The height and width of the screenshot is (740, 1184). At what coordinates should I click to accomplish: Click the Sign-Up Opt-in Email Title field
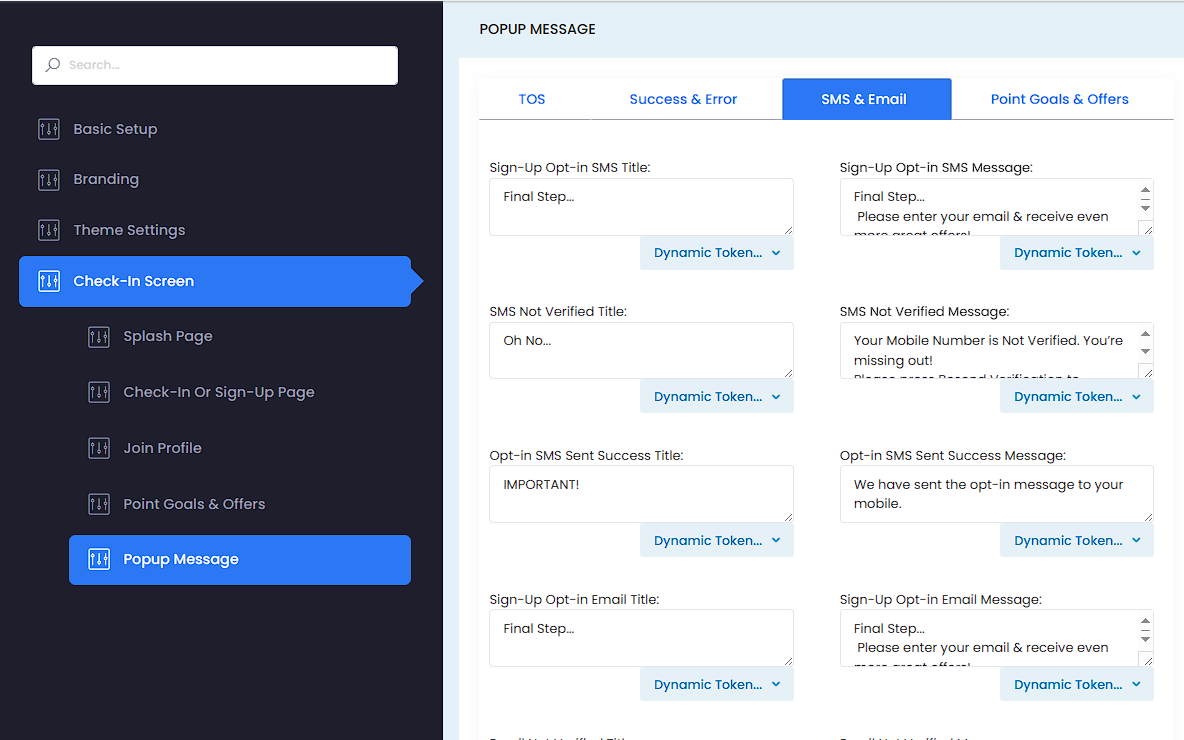tap(641, 638)
